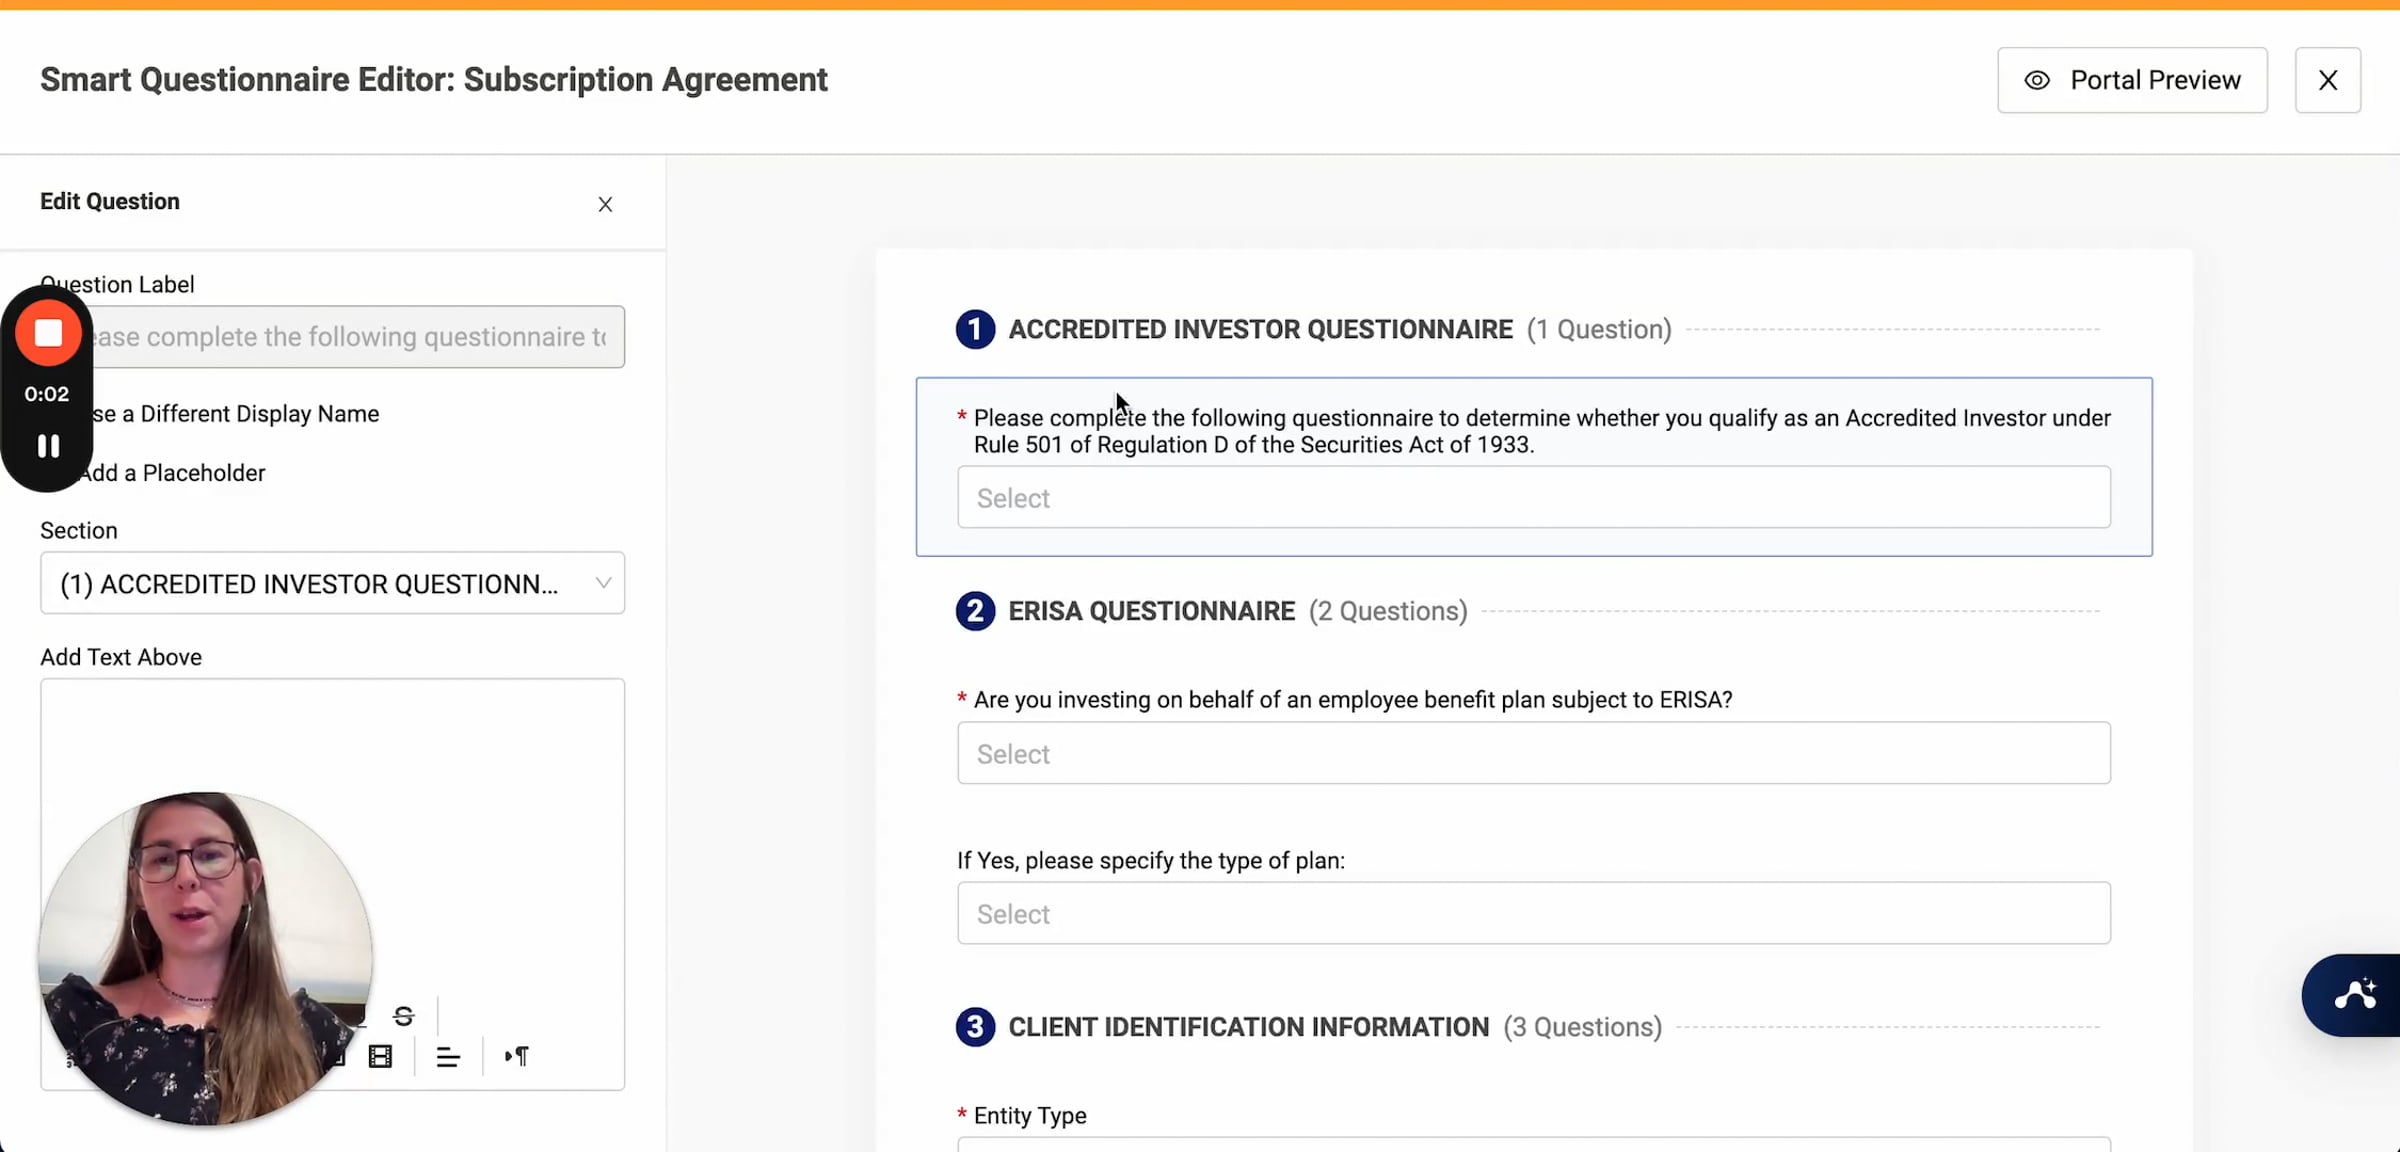Insert a video using the film icon

[379, 1056]
